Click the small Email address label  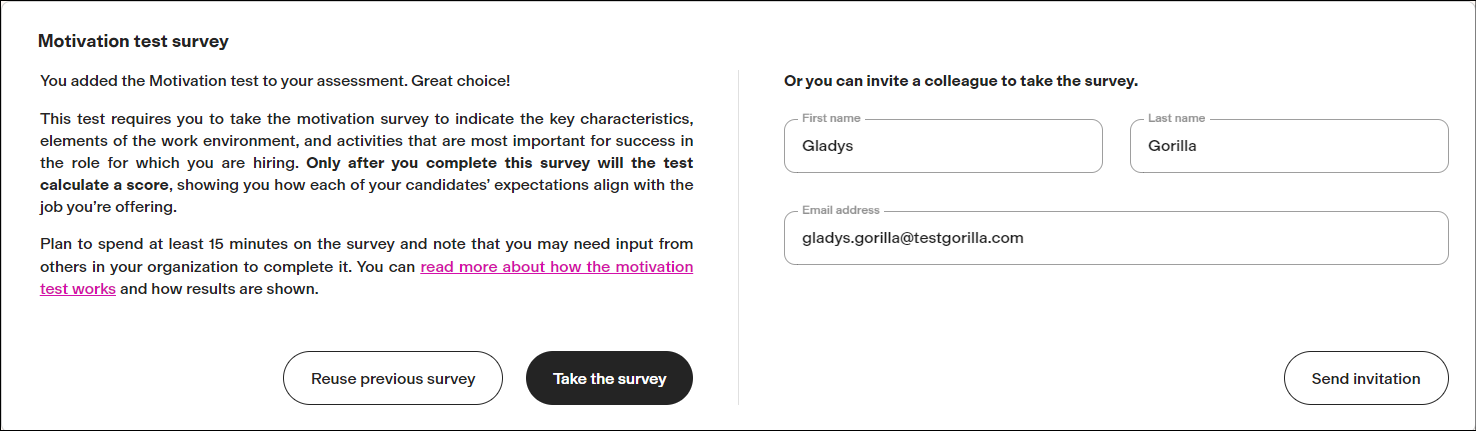840,211
